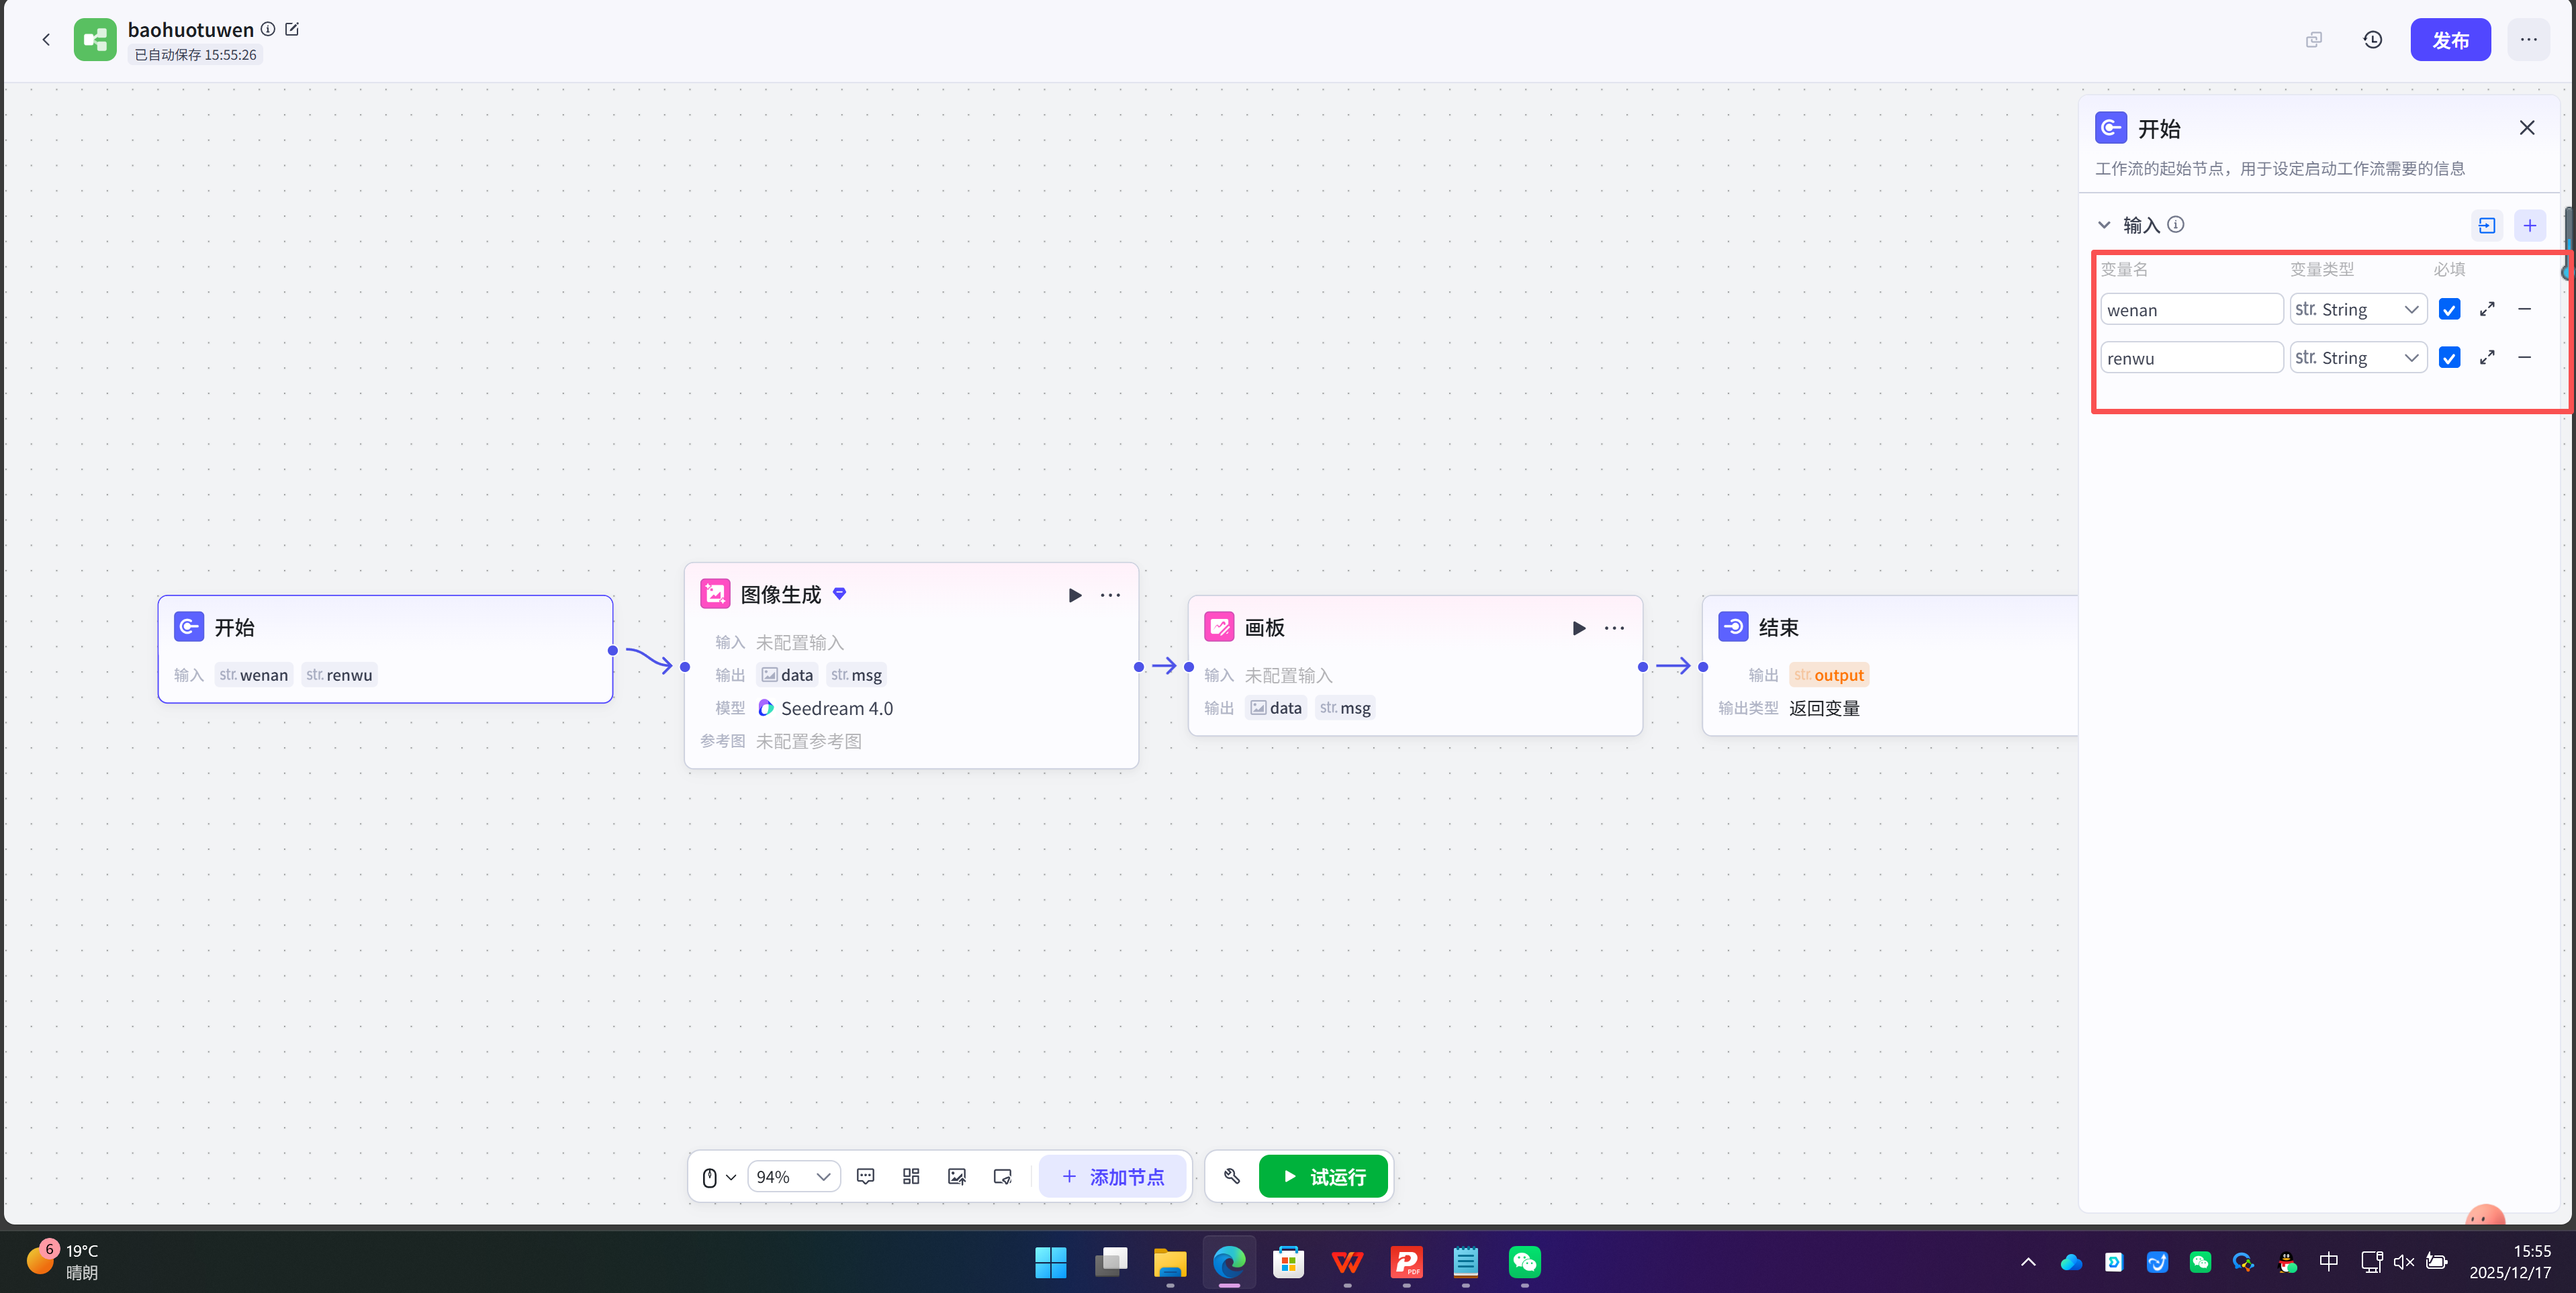Add a new input variable with the plus icon
The image size is (2576, 1293).
coord(2529,225)
